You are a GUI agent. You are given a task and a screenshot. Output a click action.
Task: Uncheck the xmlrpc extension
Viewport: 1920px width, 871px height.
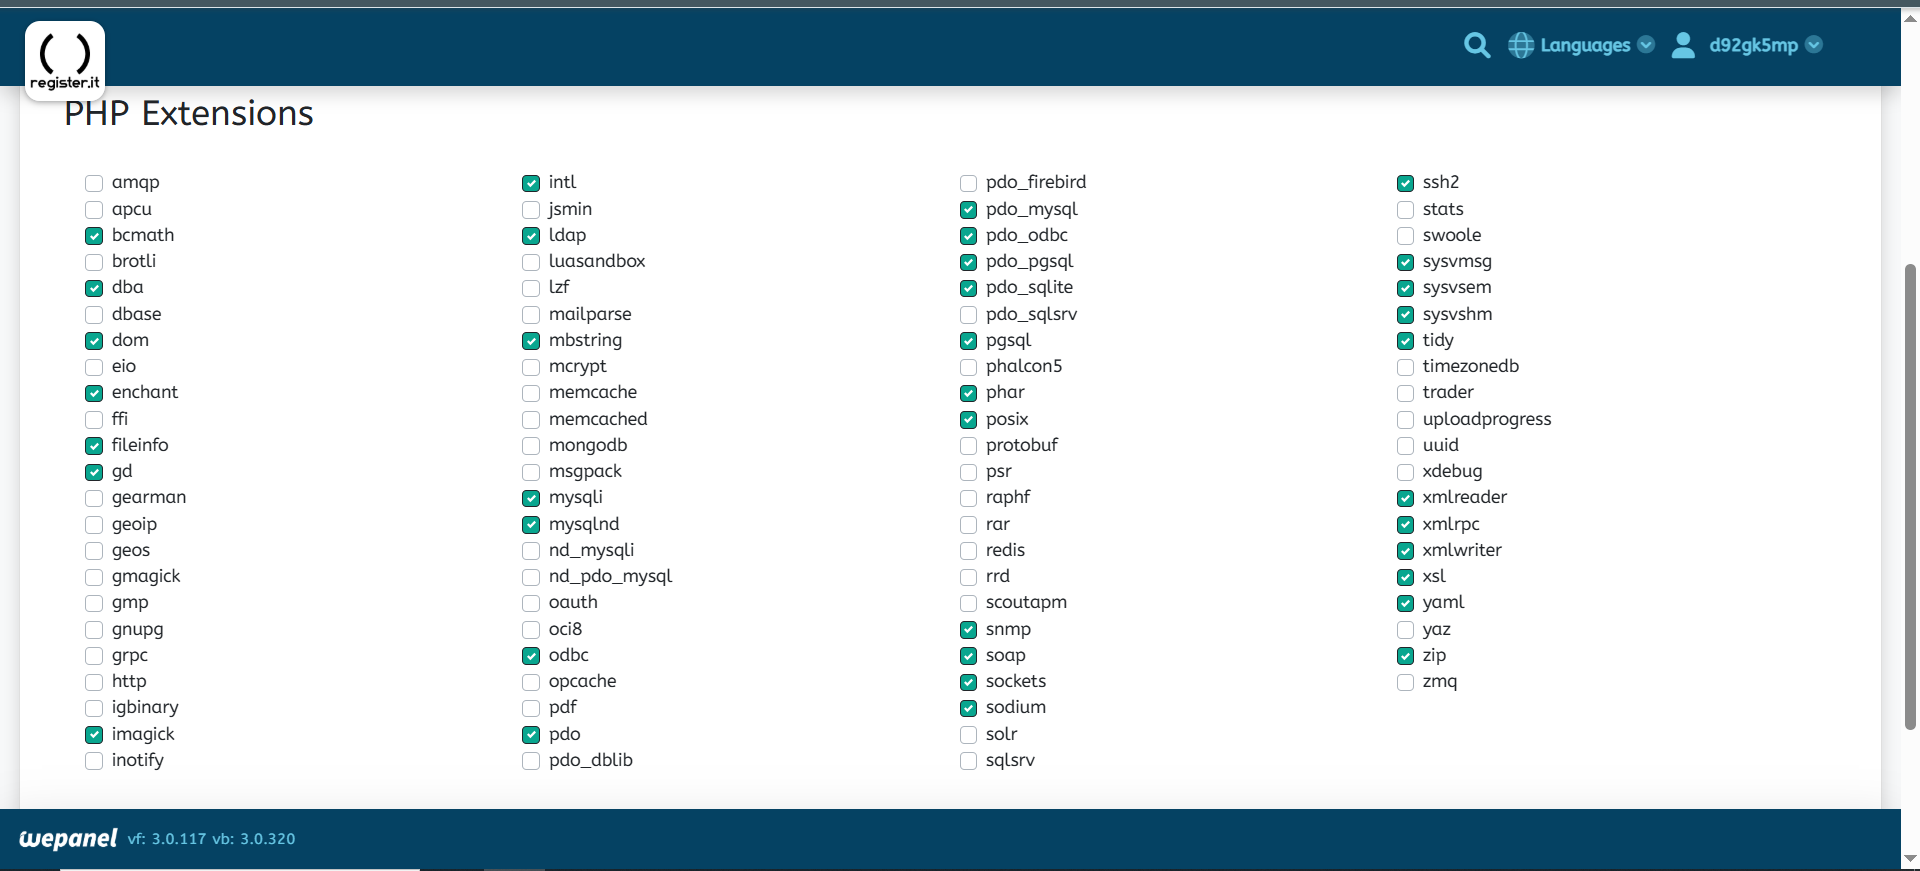point(1405,525)
